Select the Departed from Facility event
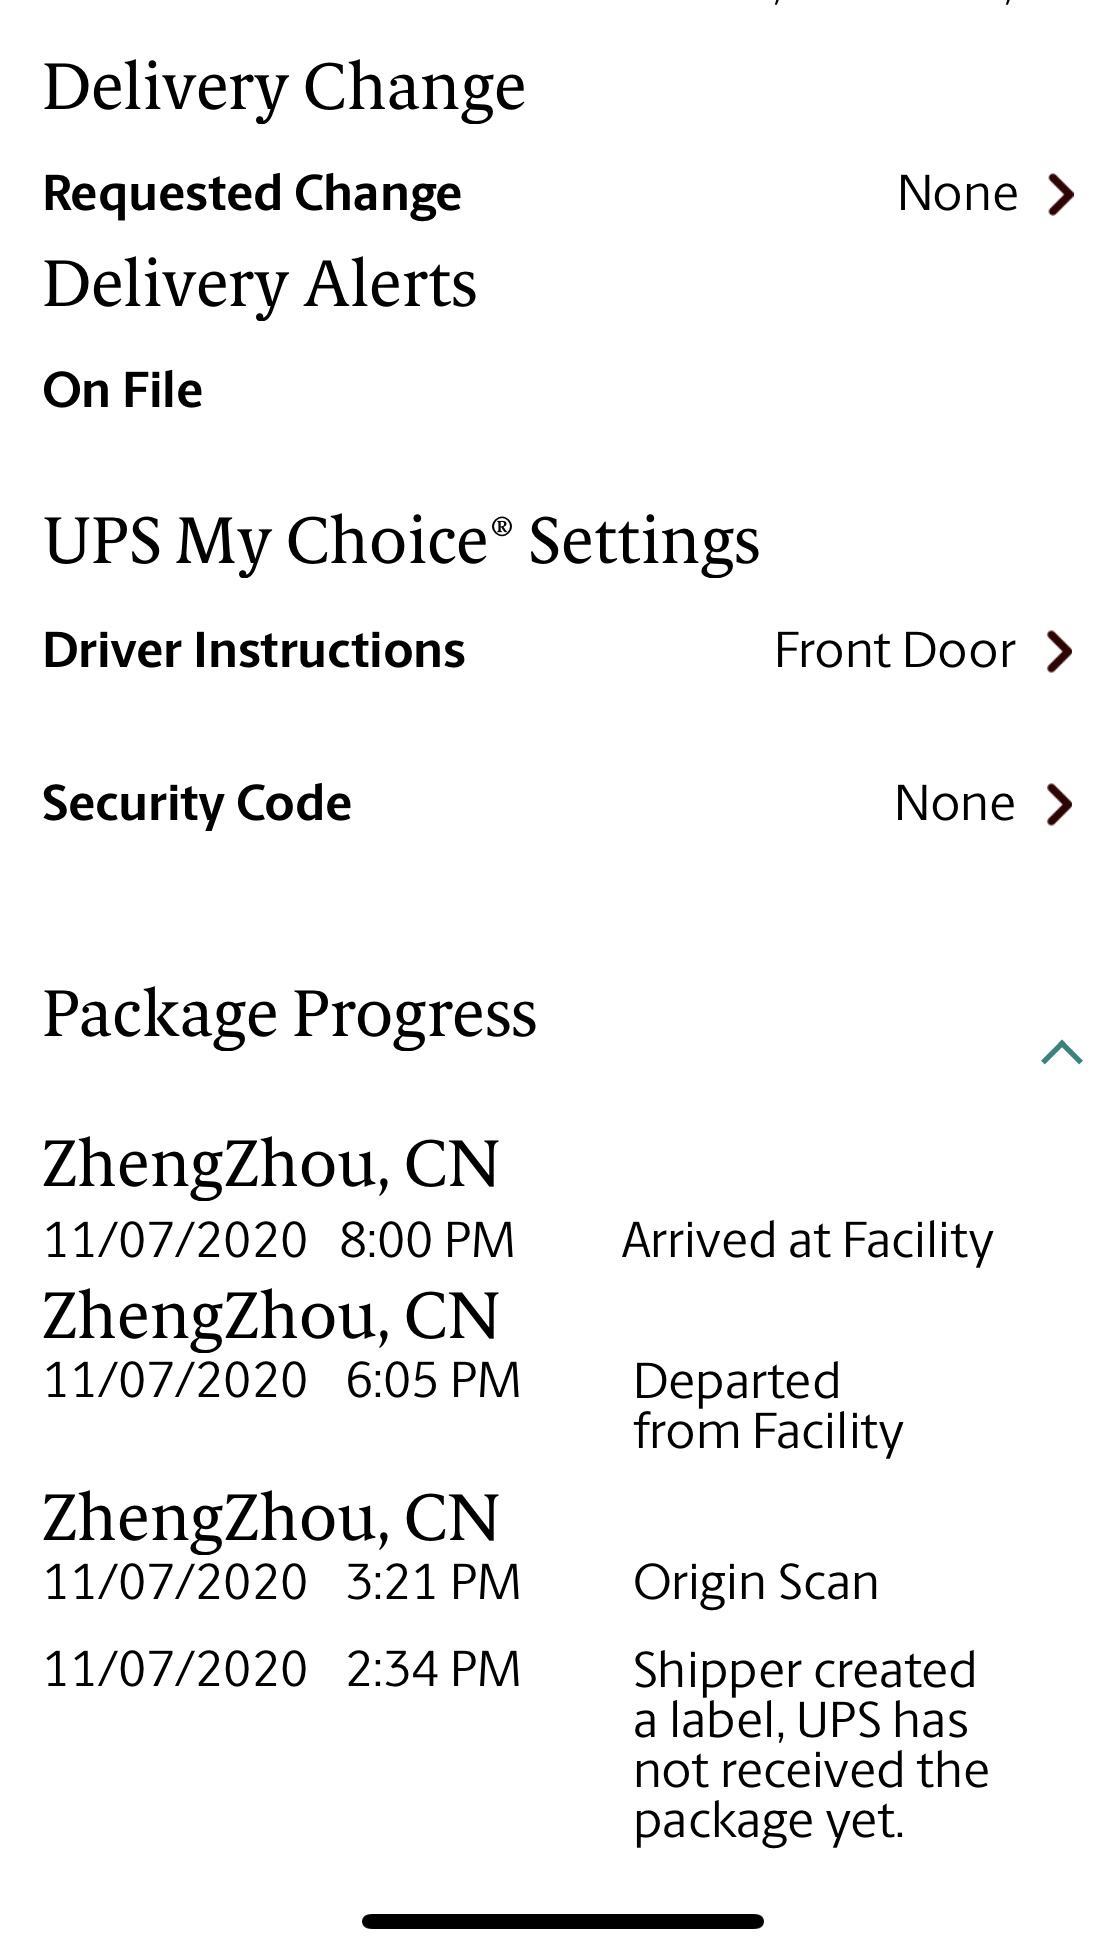 coord(767,1406)
